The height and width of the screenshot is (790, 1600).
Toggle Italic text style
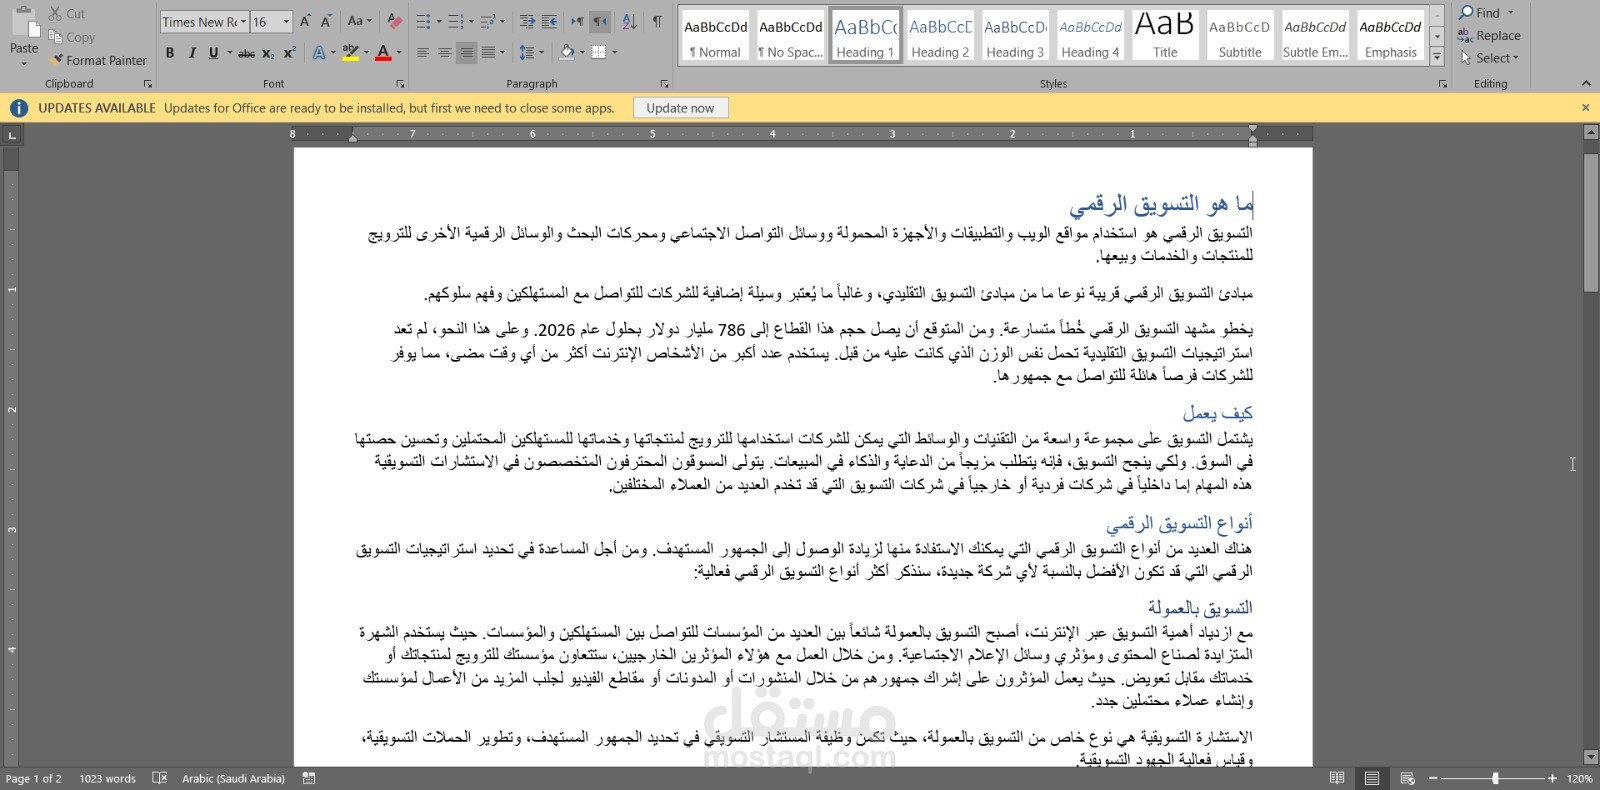pyautogui.click(x=192, y=53)
